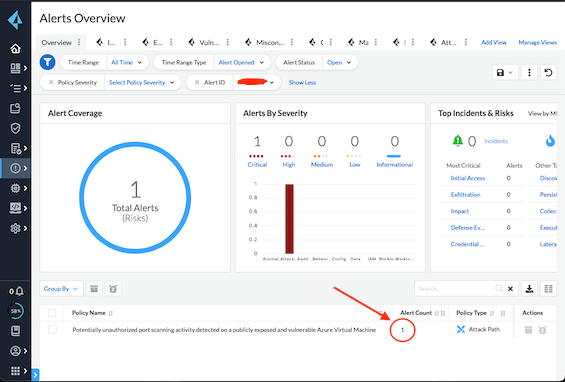The width and height of the screenshot is (565, 382).
Task: Open the Group By dropdown
Action: point(61,289)
